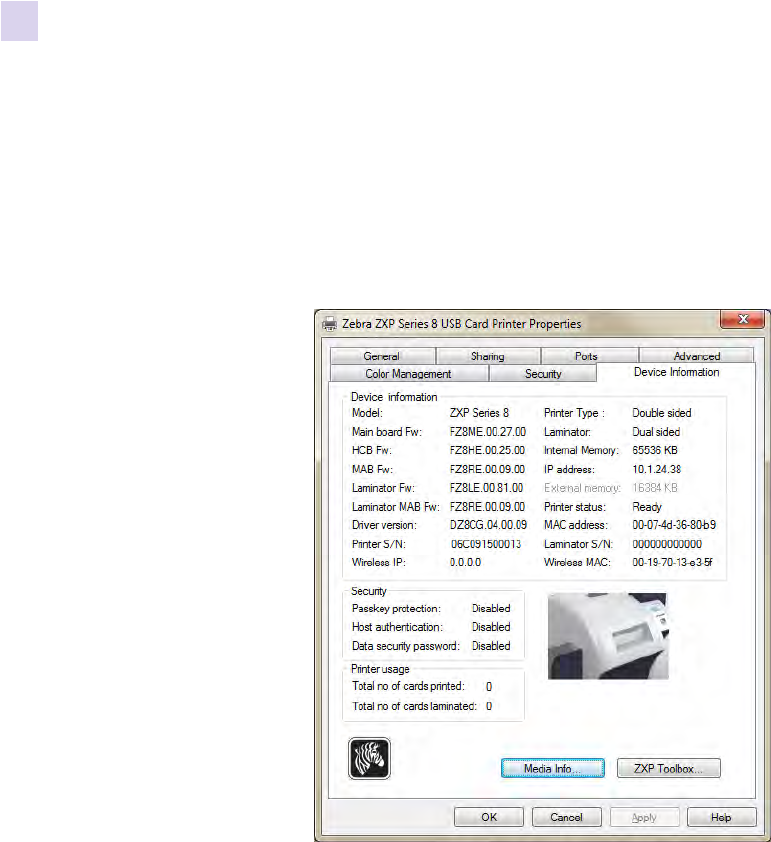Click the 'Total no of cards laminated:' label

(414, 706)
